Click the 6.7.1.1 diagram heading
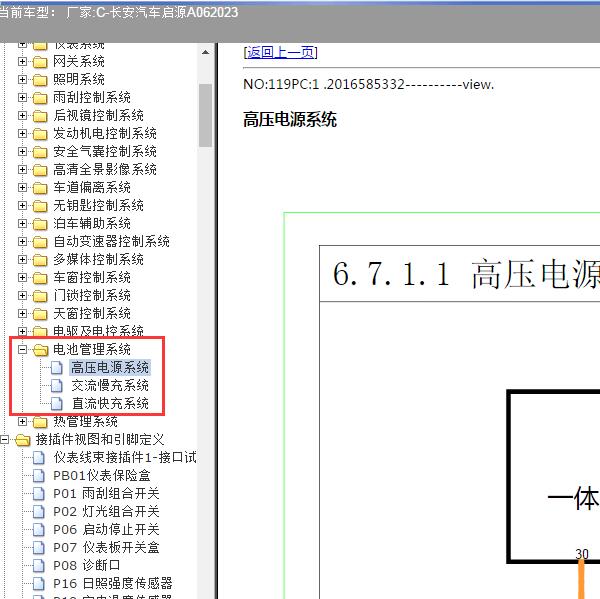Image resolution: width=600 pixels, height=599 pixels. 466,274
